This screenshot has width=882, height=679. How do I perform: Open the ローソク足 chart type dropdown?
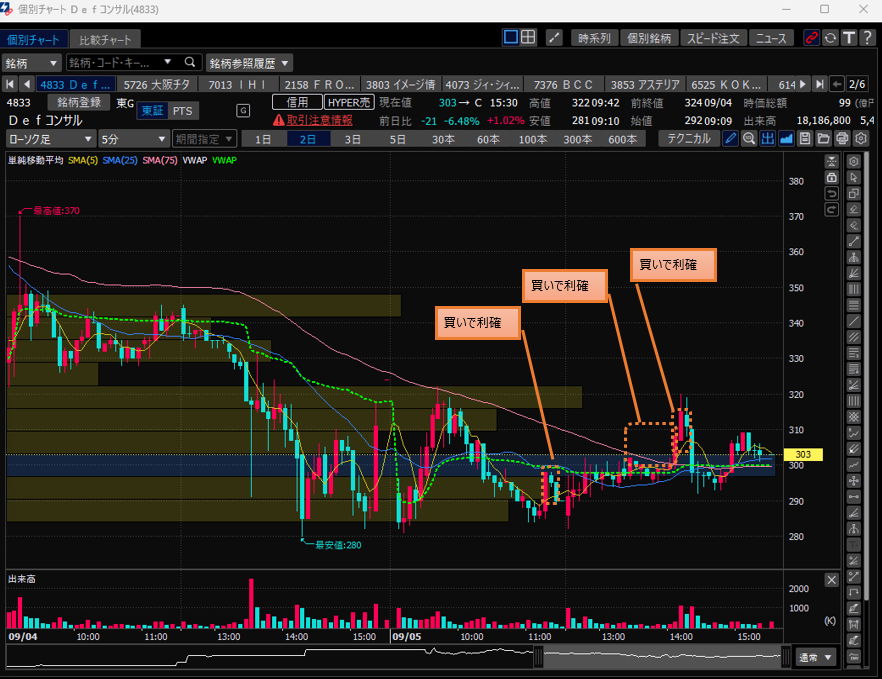(50, 139)
